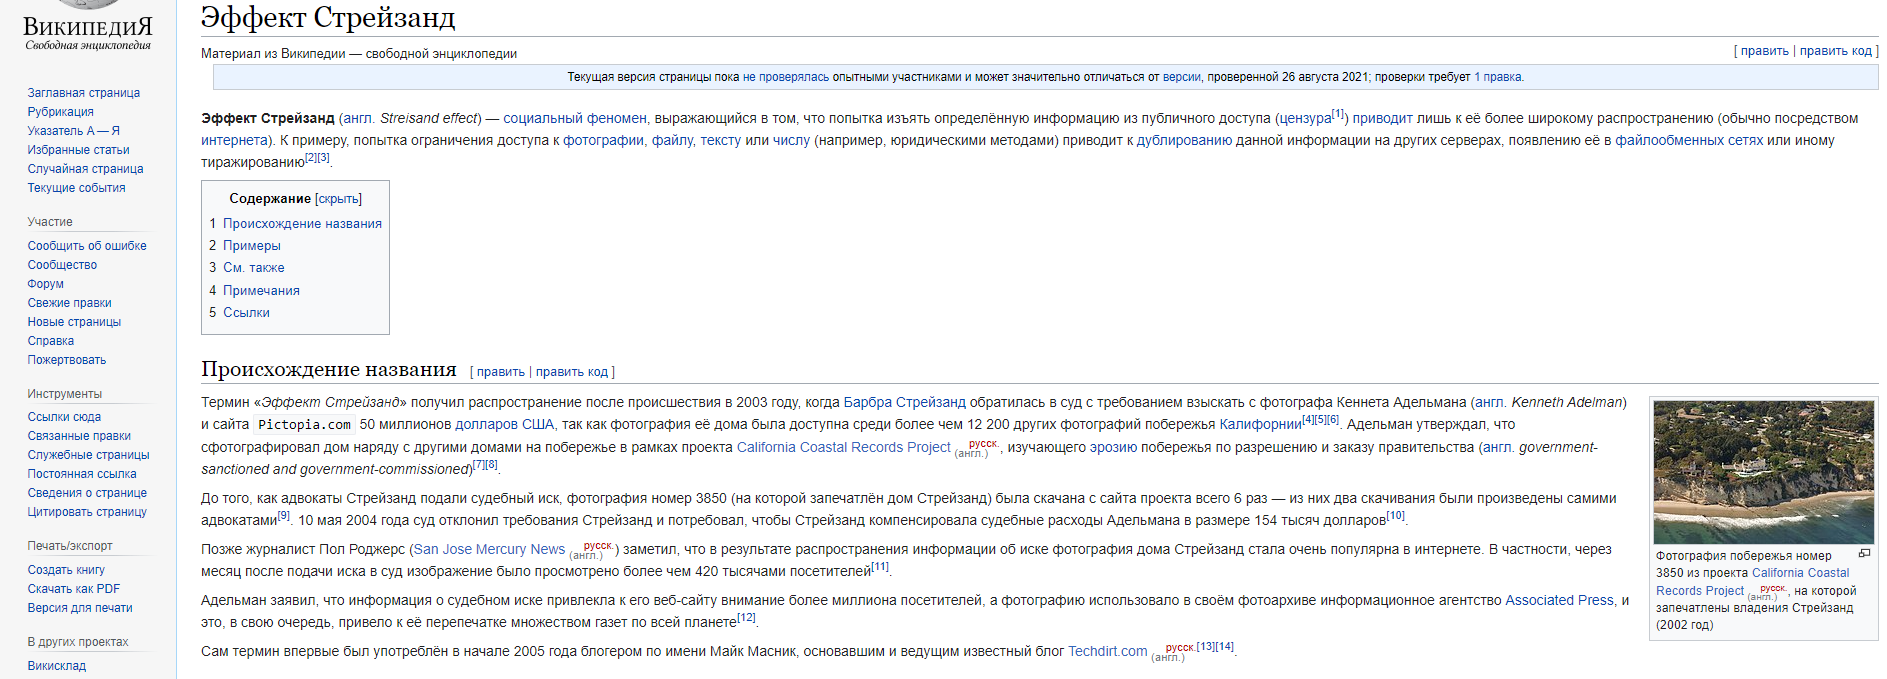Click Скачать как PDF
The width and height of the screenshot is (1887, 679).
click(74, 589)
